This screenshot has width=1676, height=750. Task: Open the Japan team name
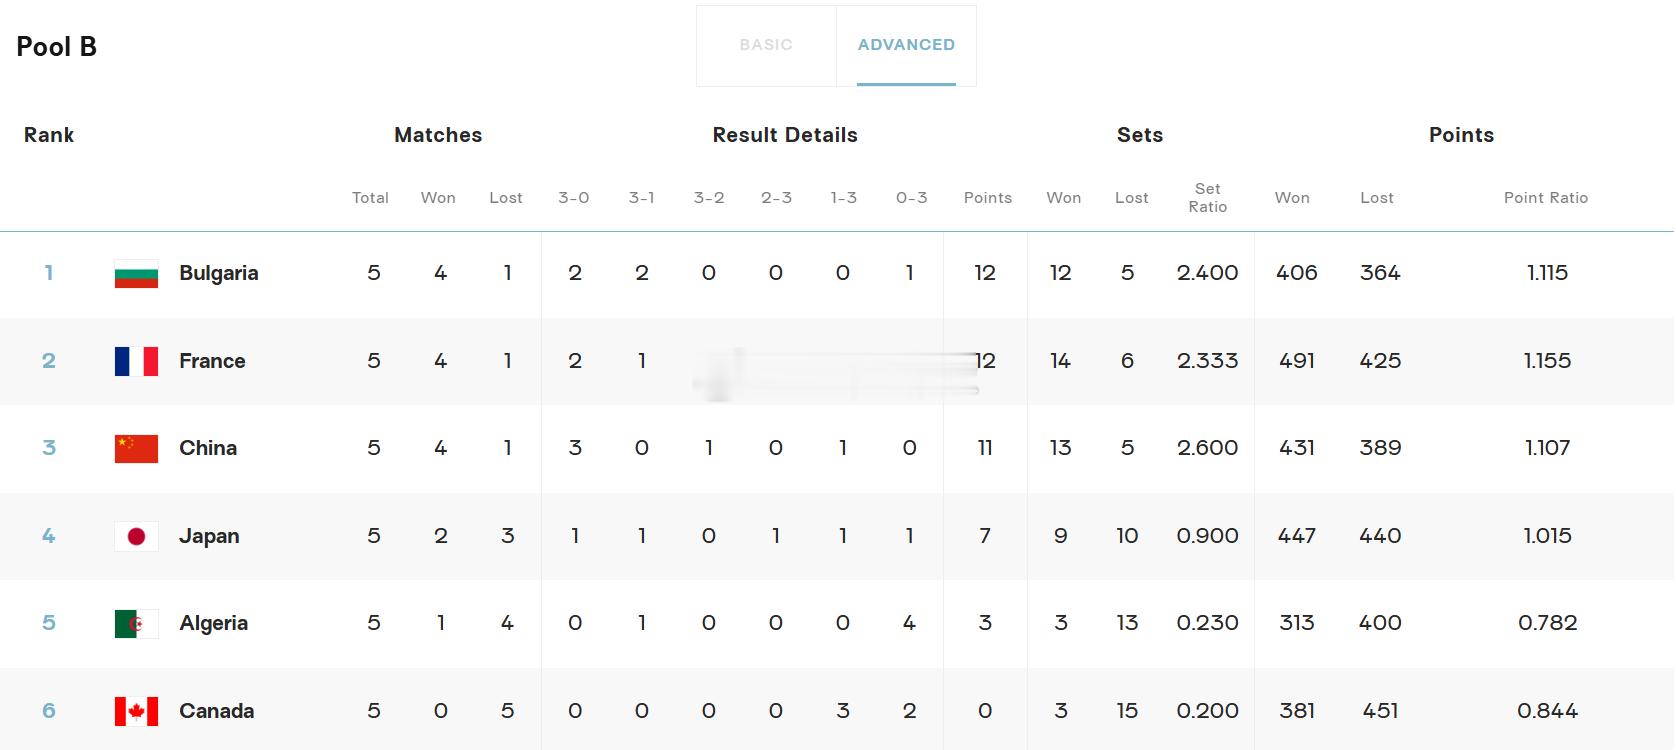tap(209, 536)
